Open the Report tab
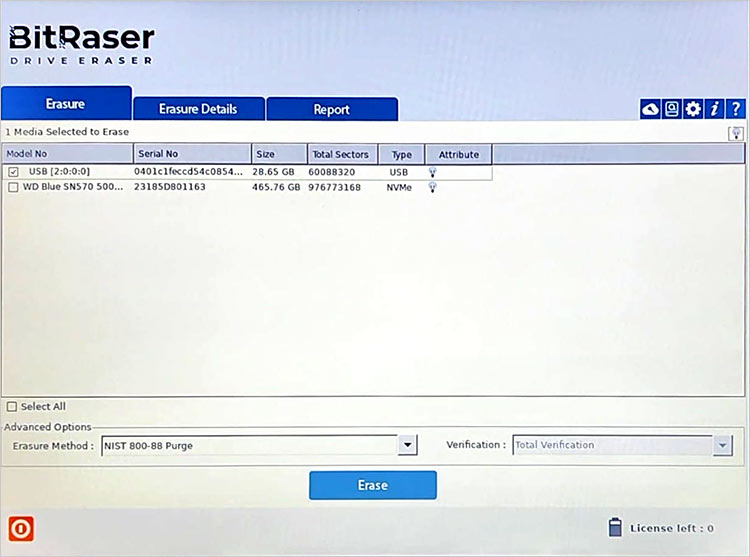 pyautogui.click(x=332, y=109)
